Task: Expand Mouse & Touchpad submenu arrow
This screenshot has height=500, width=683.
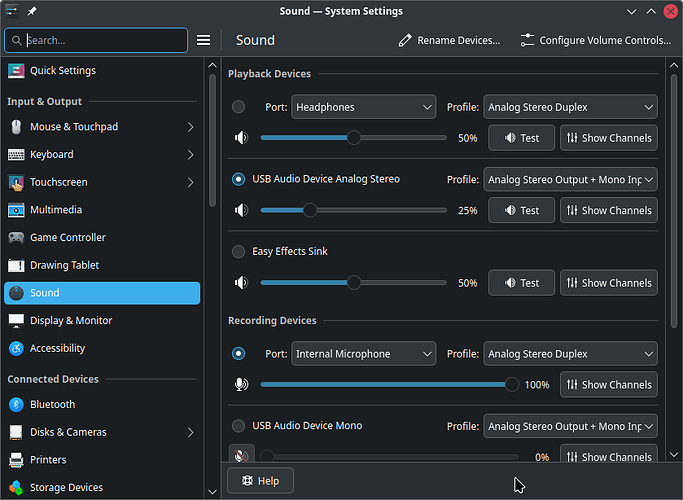Action: click(190, 127)
